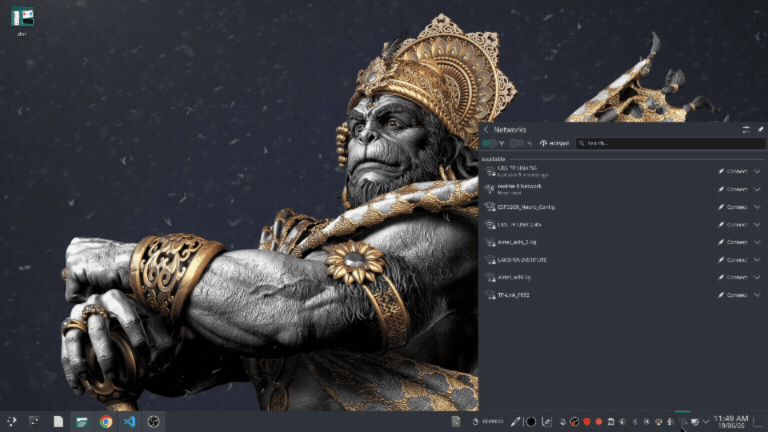Click the Hotspot button
768x432 pixels.
pyautogui.click(x=554, y=143)
